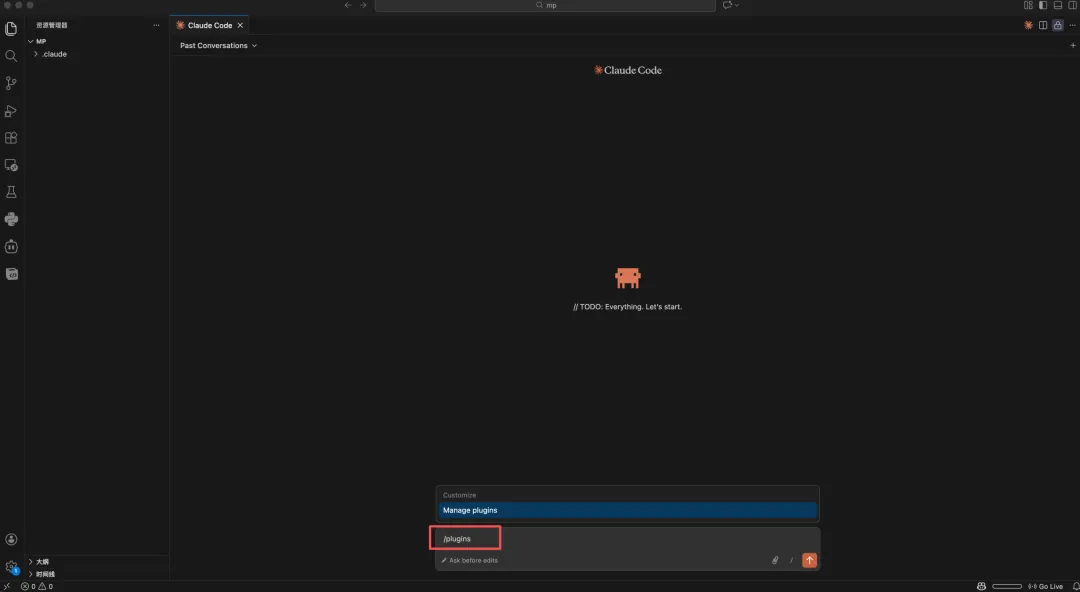1080x592 pixels.
Task: Open the Search view in activity bar
Action: click(x=11, y=56)
